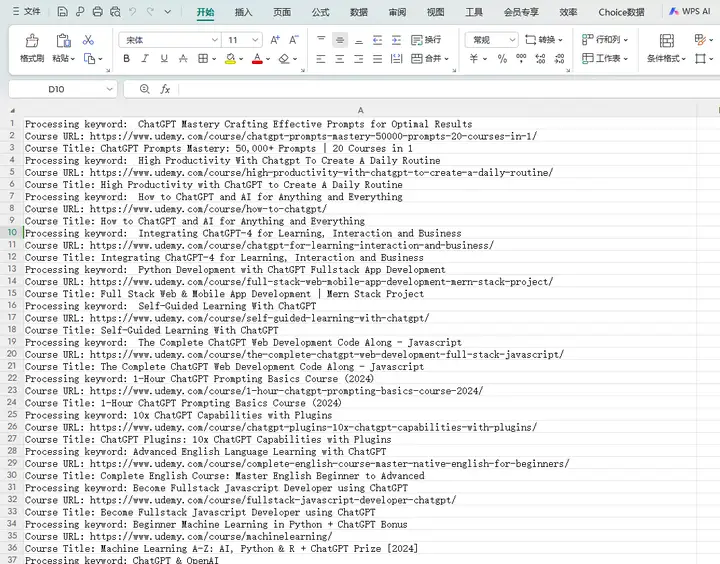Toggle align text left
This screenshot has width=720, height=564.
click(x=321, y=58)
